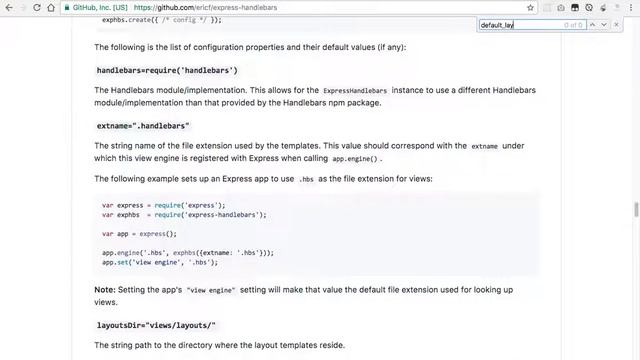640x360 pixels.
Task: Grab the page vertical scrollbar thumb
Action: click(x=636, y=210)
